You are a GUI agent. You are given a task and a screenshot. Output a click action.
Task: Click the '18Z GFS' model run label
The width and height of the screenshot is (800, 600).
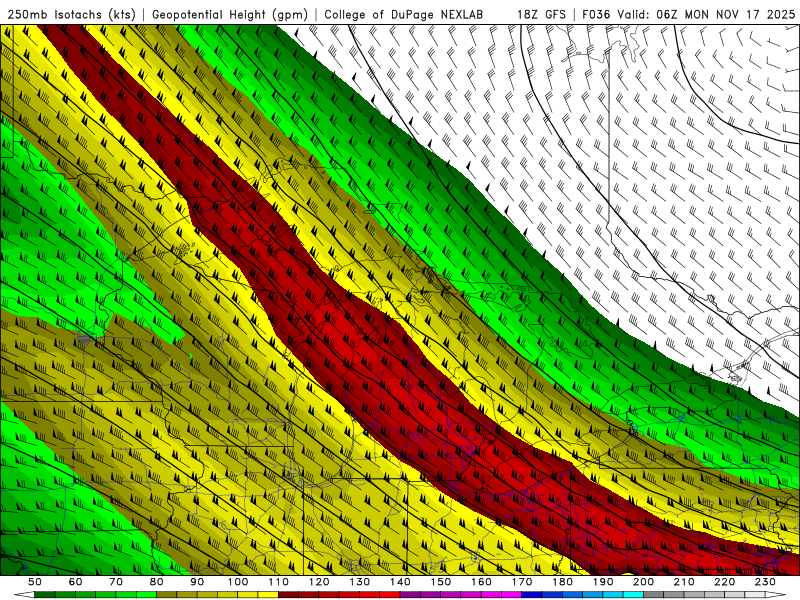pos(541,14)
